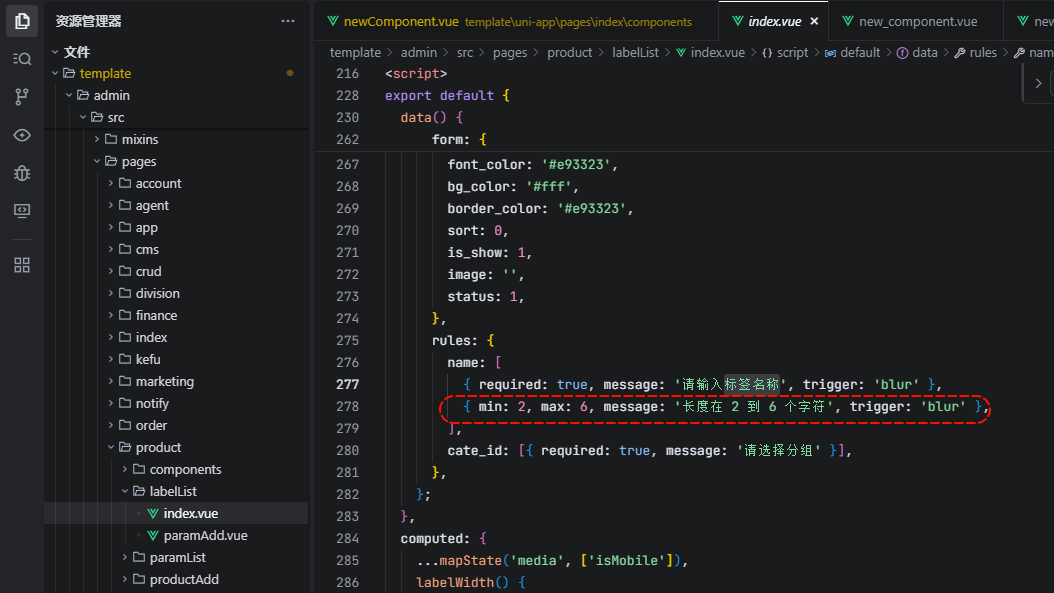Click the Vue icon on newComponent.vue tab

tap(333, 22)
